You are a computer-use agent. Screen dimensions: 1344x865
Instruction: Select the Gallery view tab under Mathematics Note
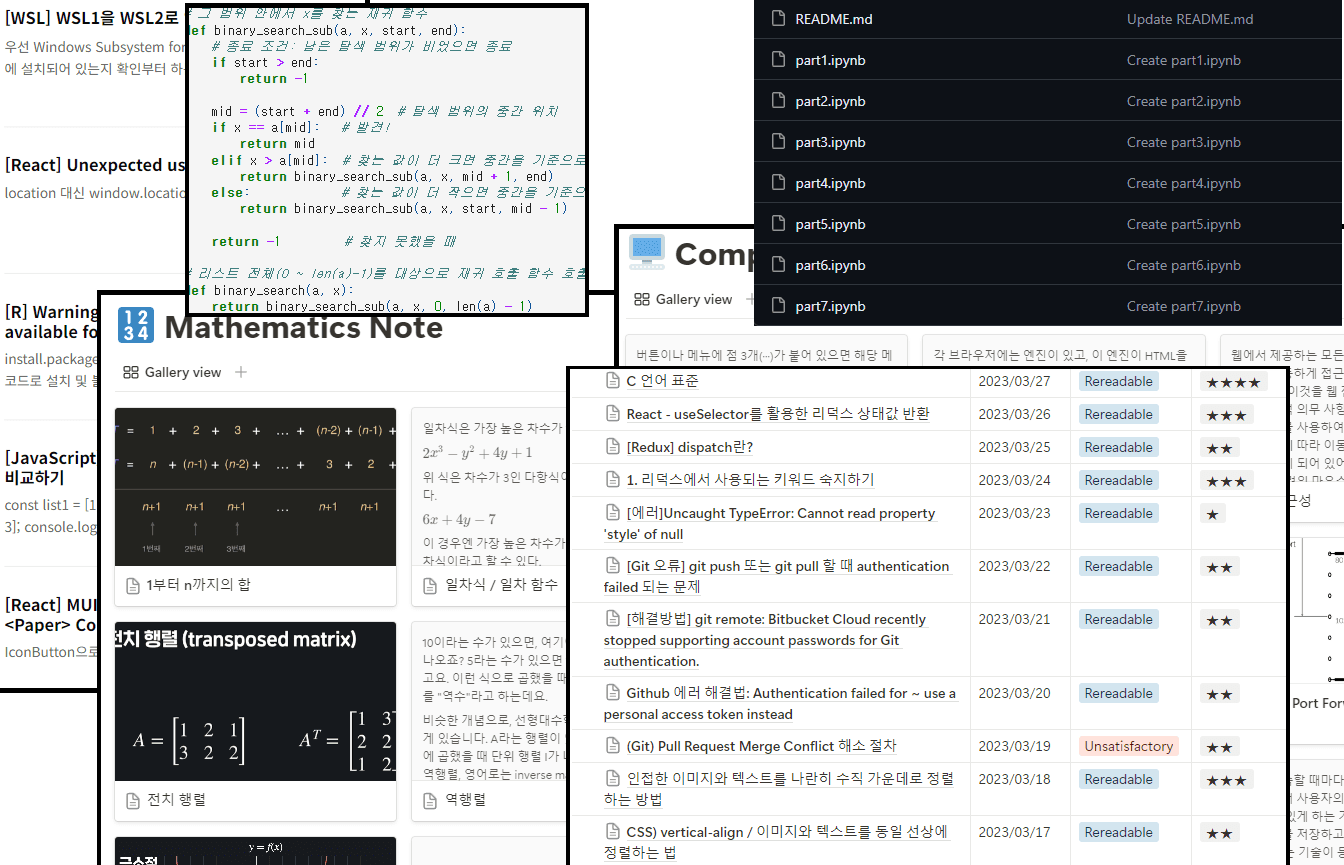(172, 372)
